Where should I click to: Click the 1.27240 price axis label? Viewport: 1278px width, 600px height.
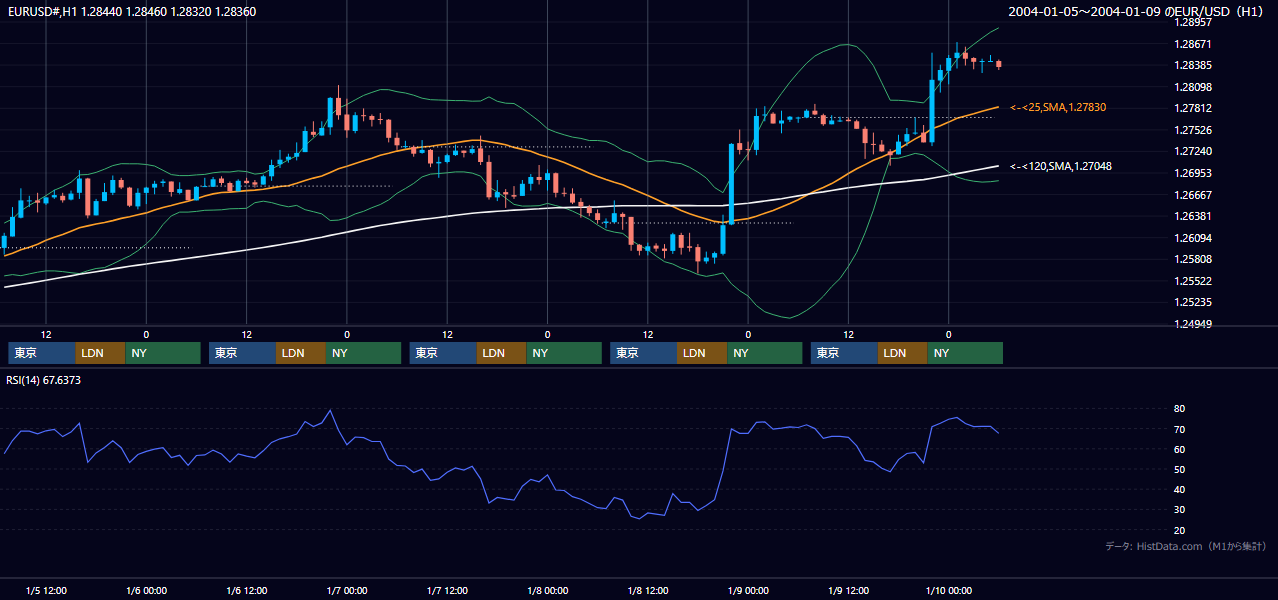[1193, 151]
